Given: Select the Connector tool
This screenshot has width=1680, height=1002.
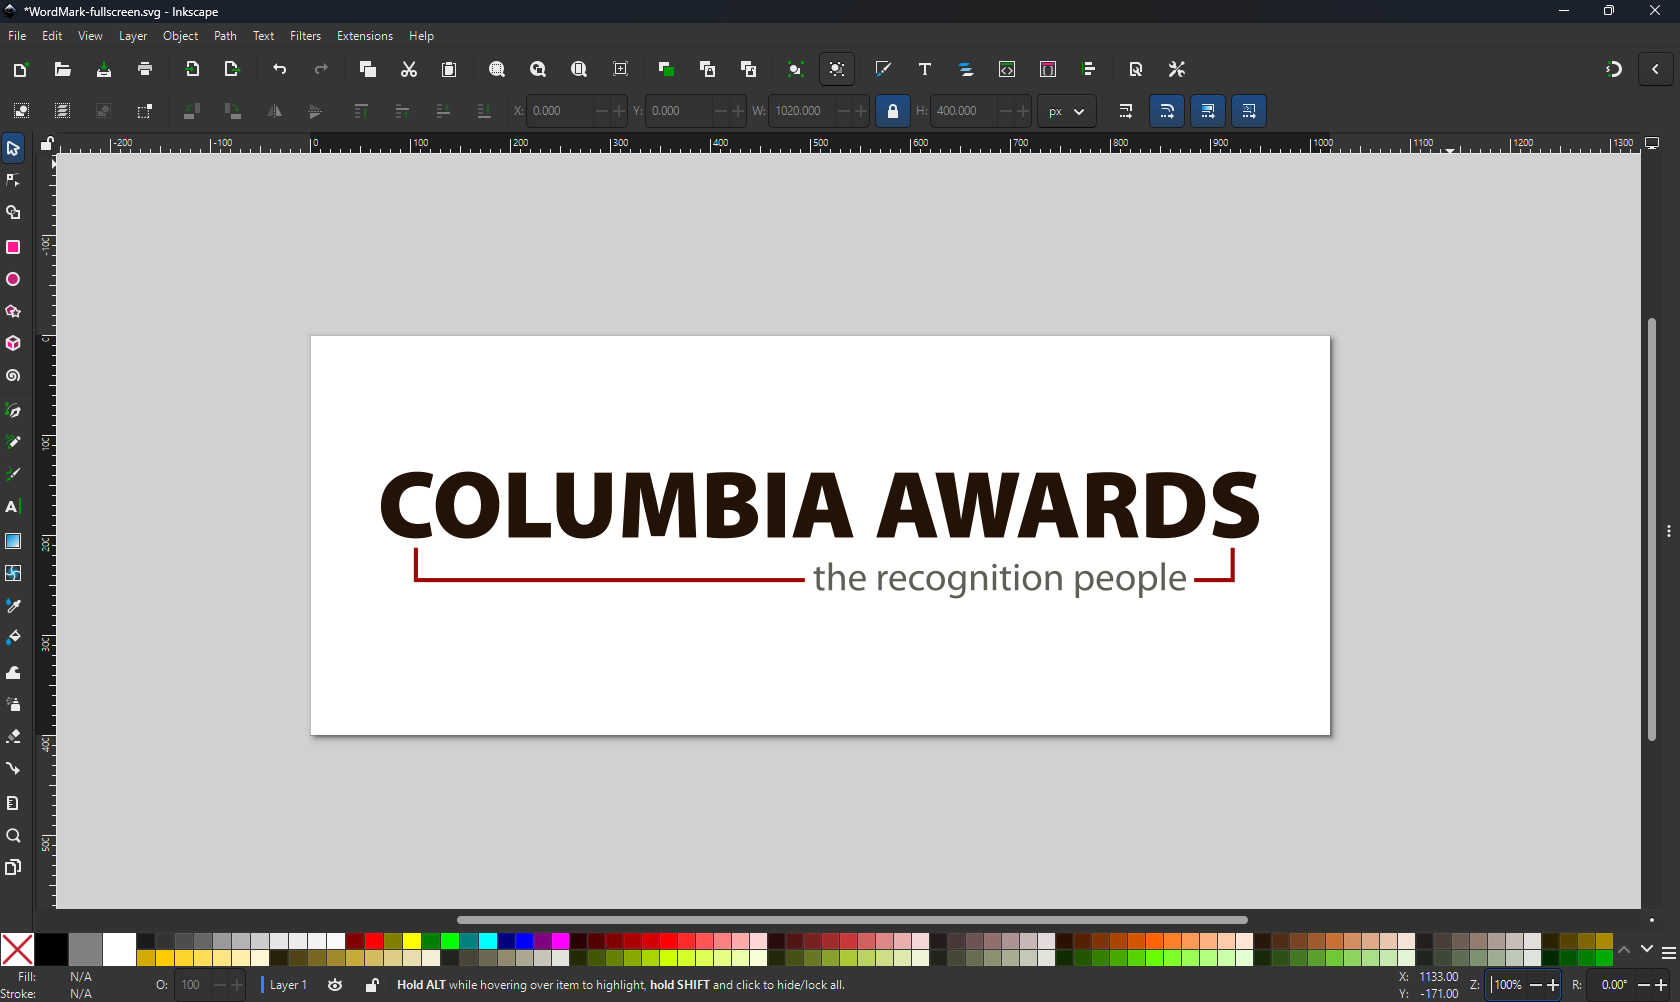Looking at the screenshot, I should pyautogui.click(x=13, y=769).
